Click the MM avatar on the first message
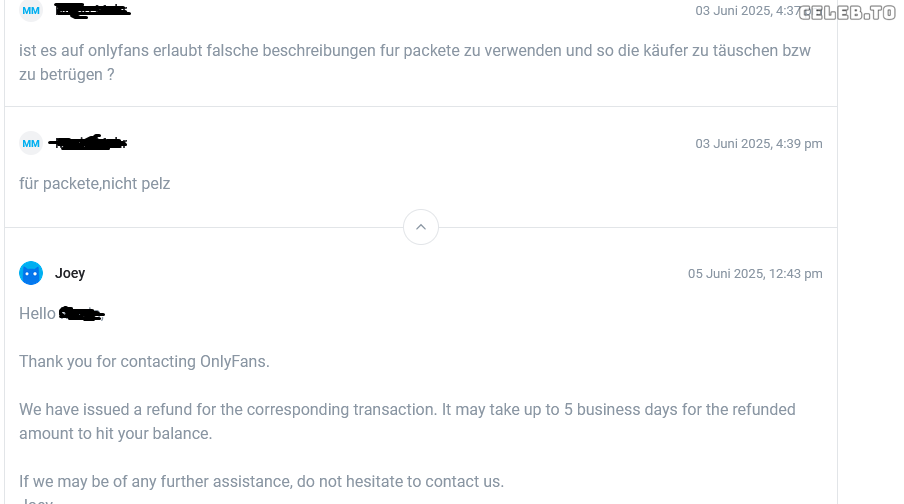Viewport: 904px width, 504px height. click(31, 10)
